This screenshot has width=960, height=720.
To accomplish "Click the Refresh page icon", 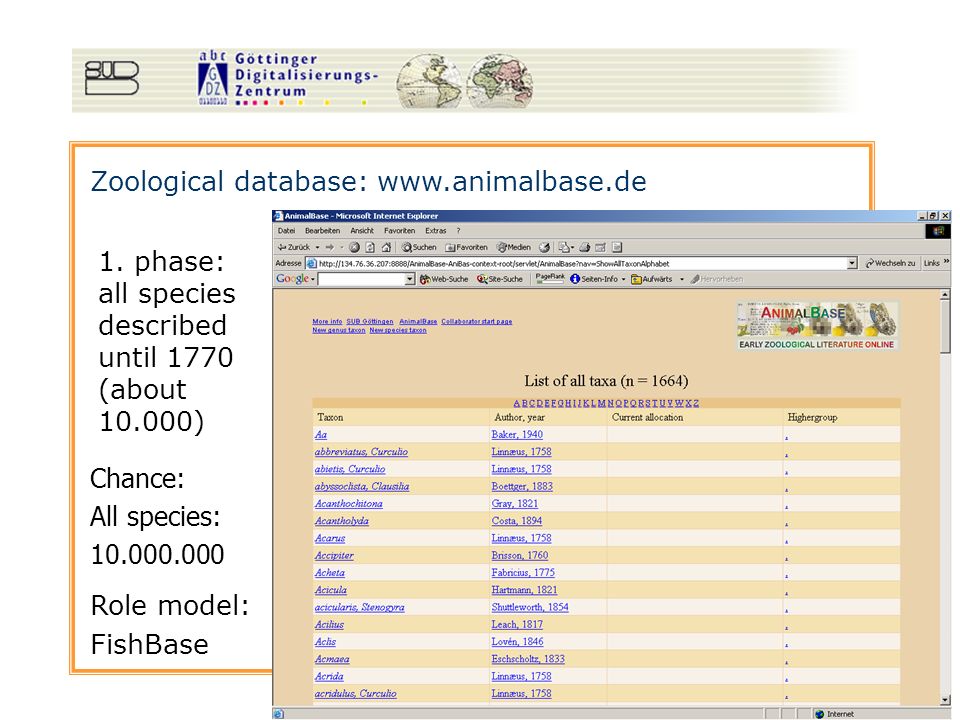I will (x=370, y=247).
